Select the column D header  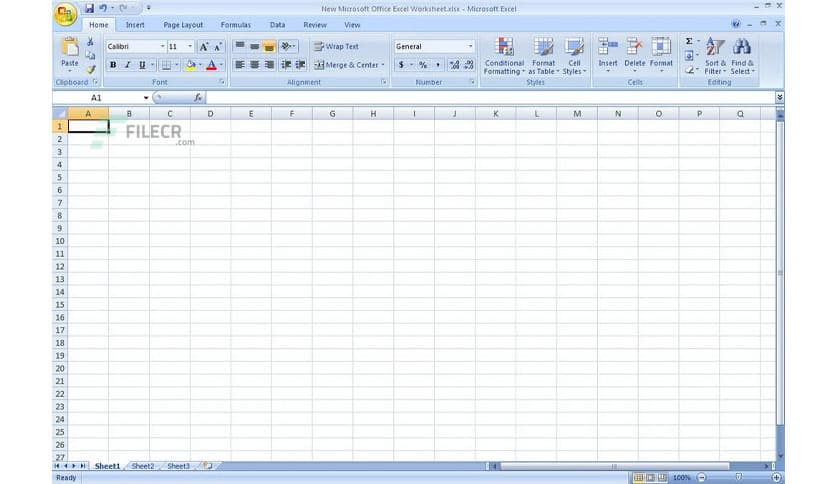click(210, 114)
